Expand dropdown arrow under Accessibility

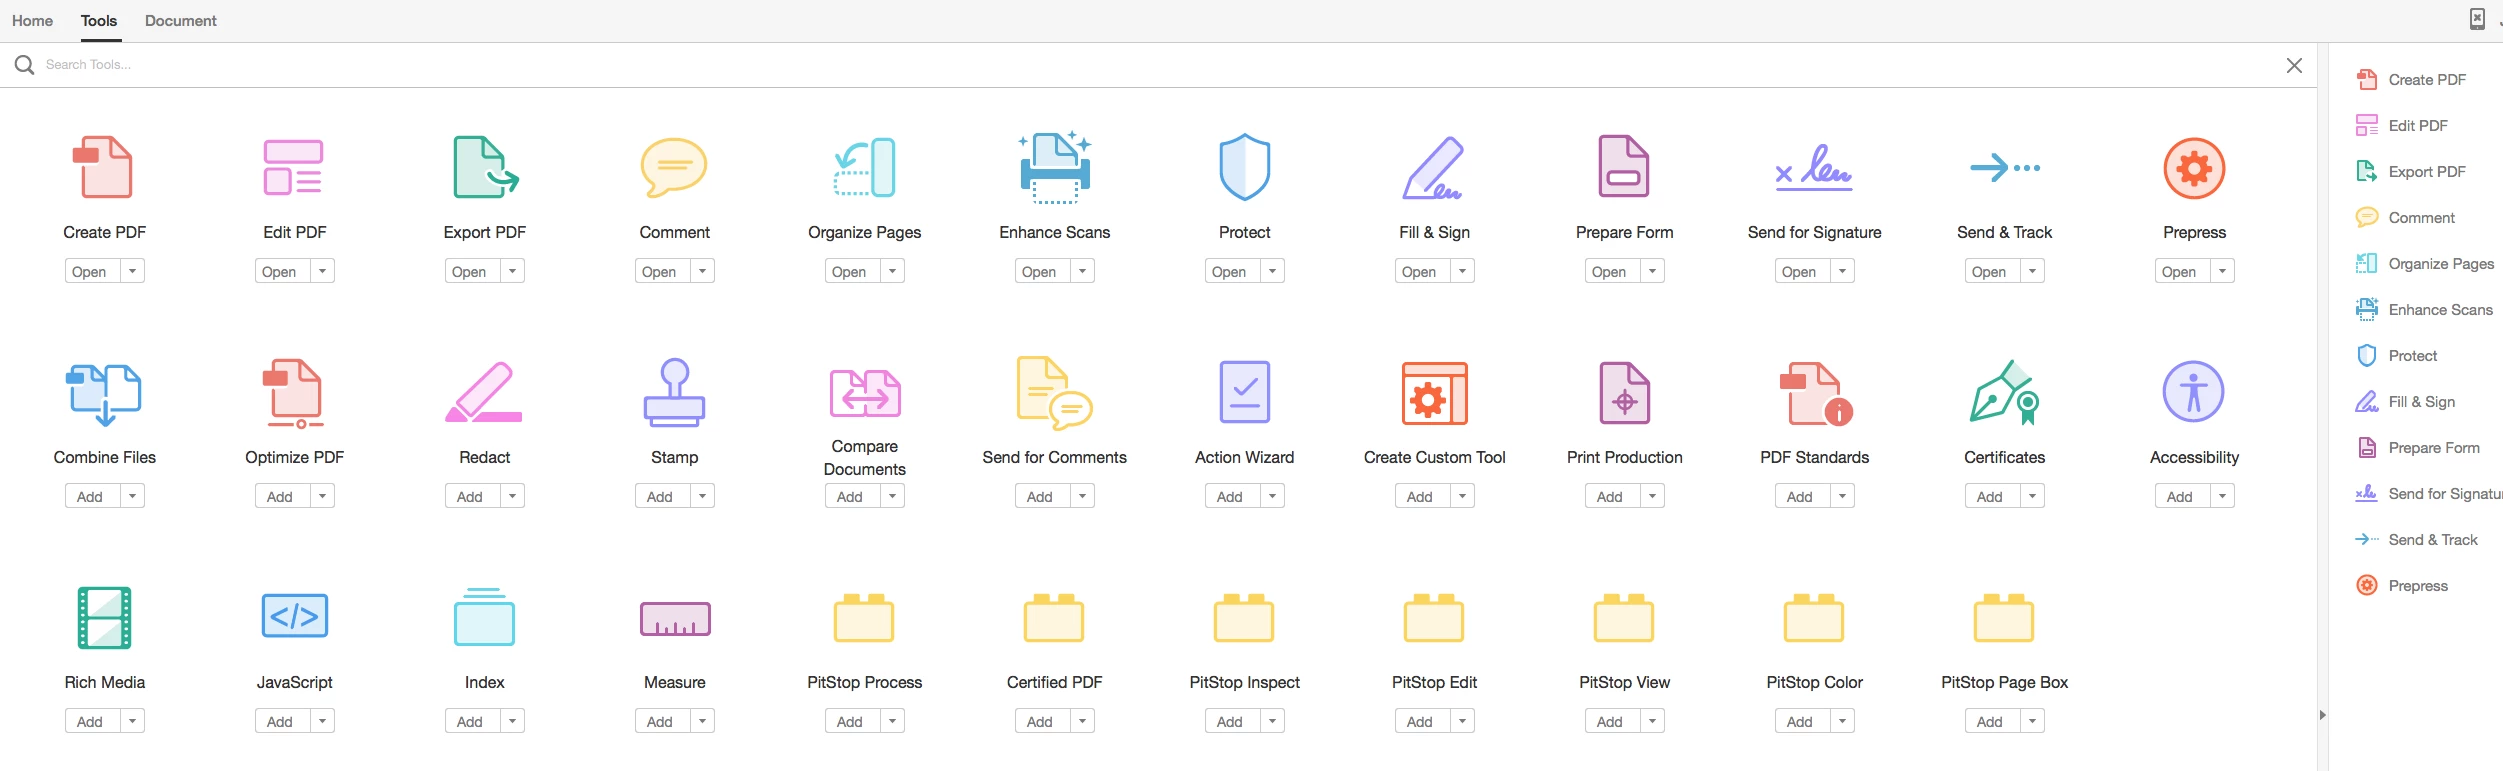coord(2222,496)
